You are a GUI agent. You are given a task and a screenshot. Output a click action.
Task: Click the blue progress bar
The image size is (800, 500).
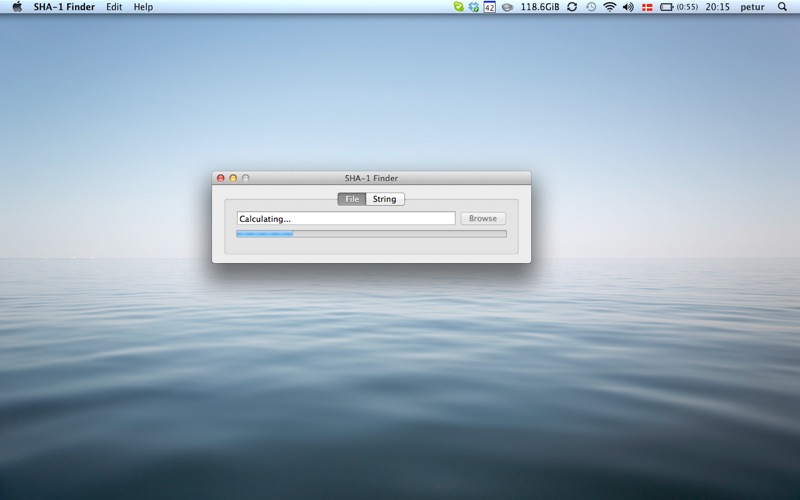coord(370,234)
